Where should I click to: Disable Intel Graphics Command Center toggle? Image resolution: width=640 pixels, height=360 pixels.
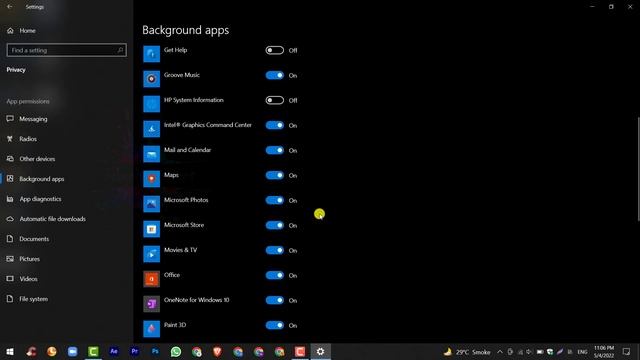click(275, 125)
